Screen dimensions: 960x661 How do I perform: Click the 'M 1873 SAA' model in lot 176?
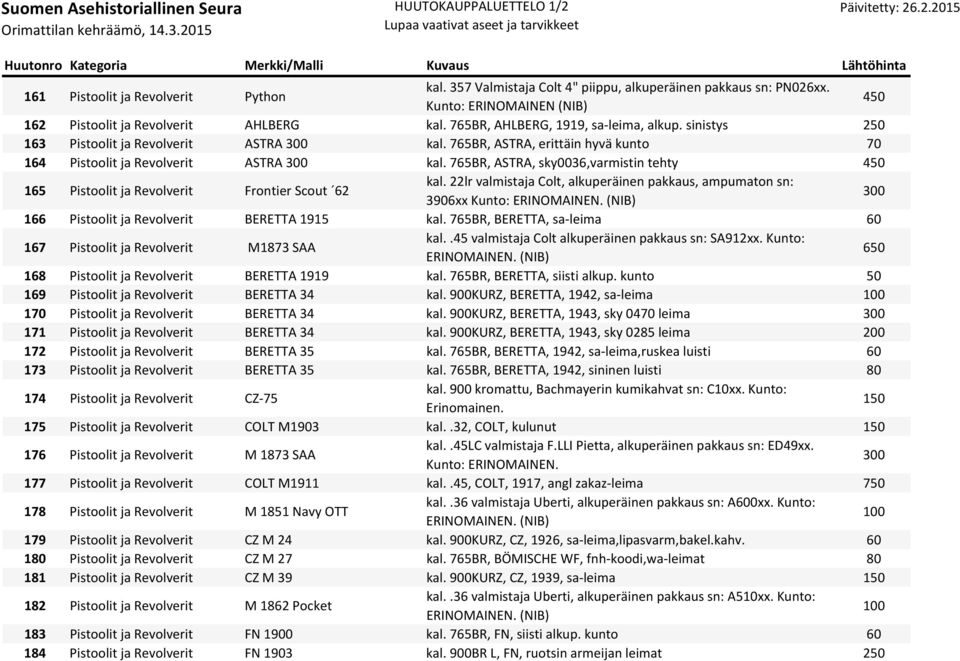280,455
